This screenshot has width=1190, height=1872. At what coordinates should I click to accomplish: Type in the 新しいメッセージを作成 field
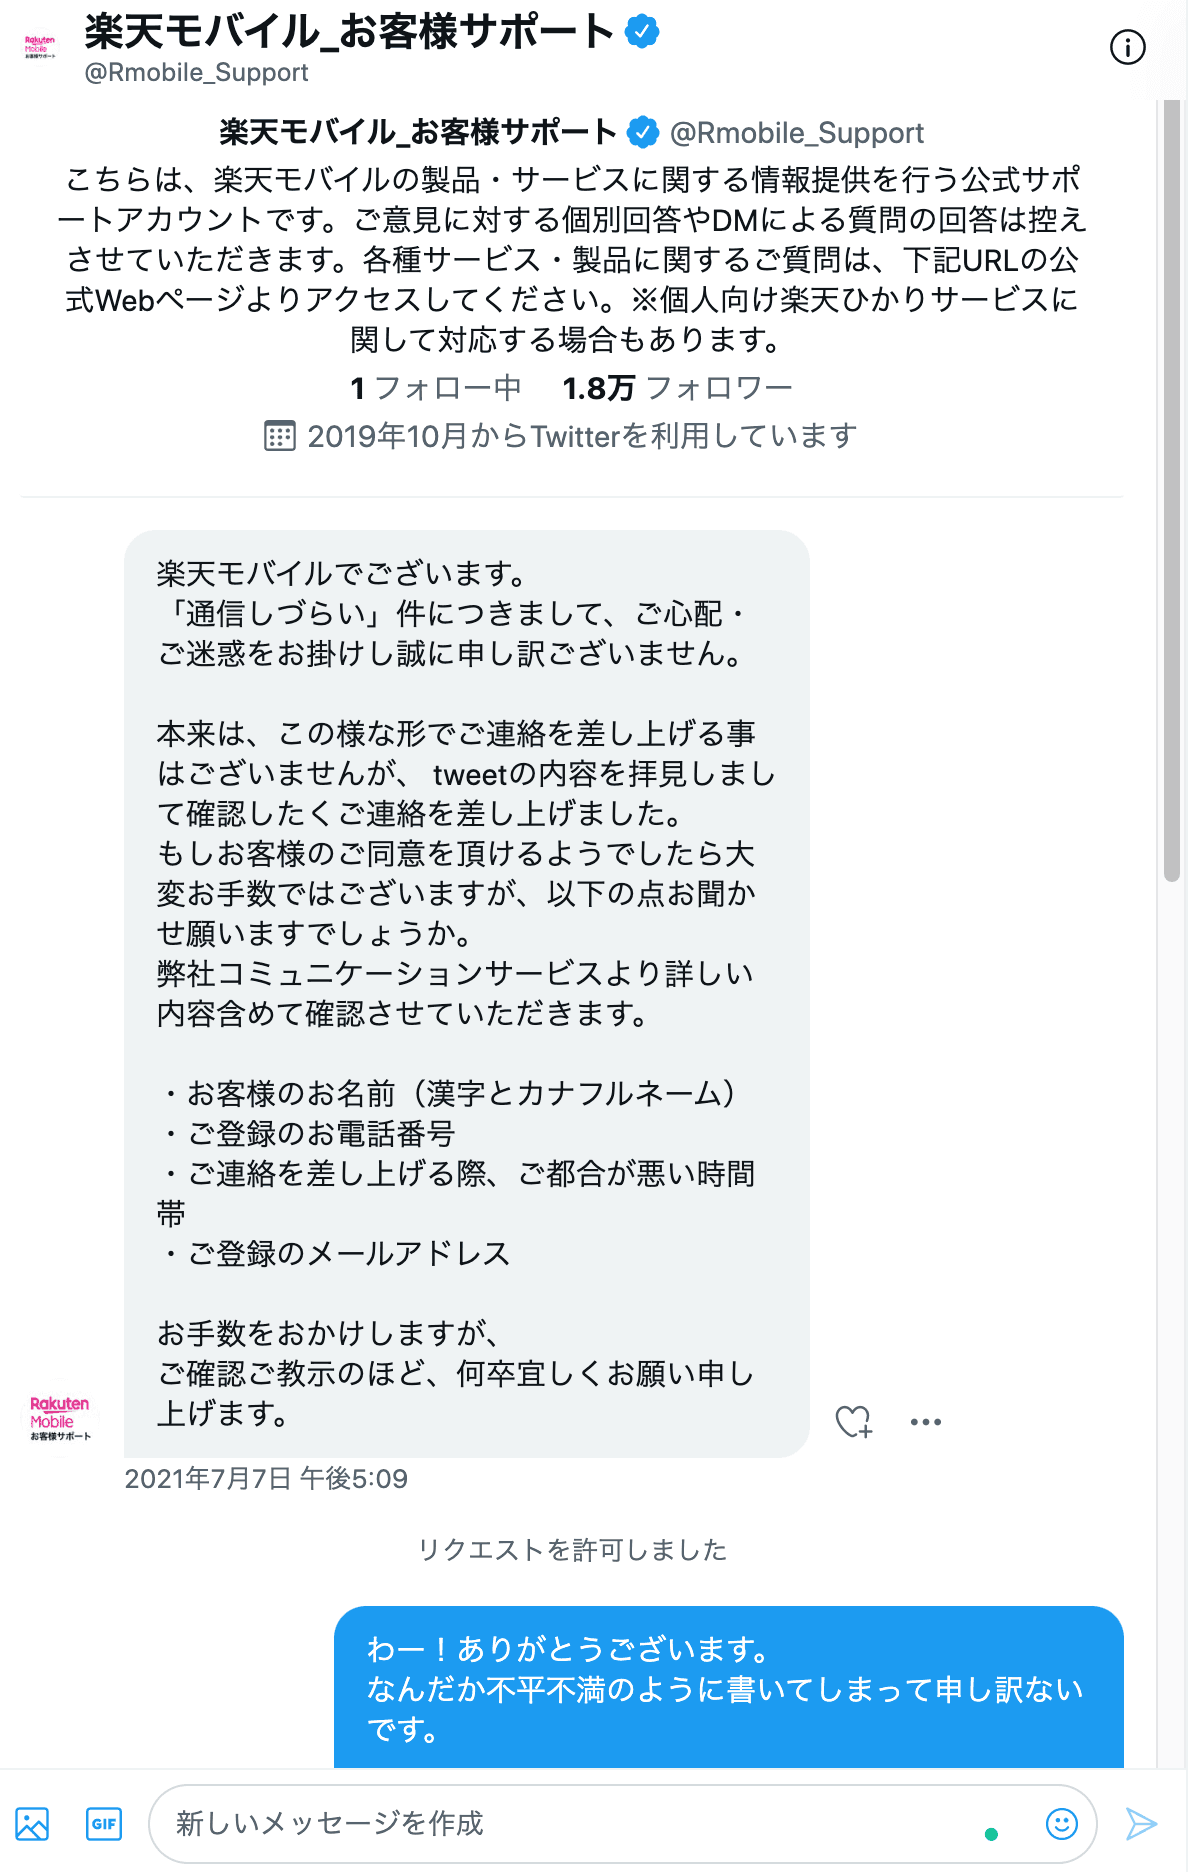point(570,1824)
